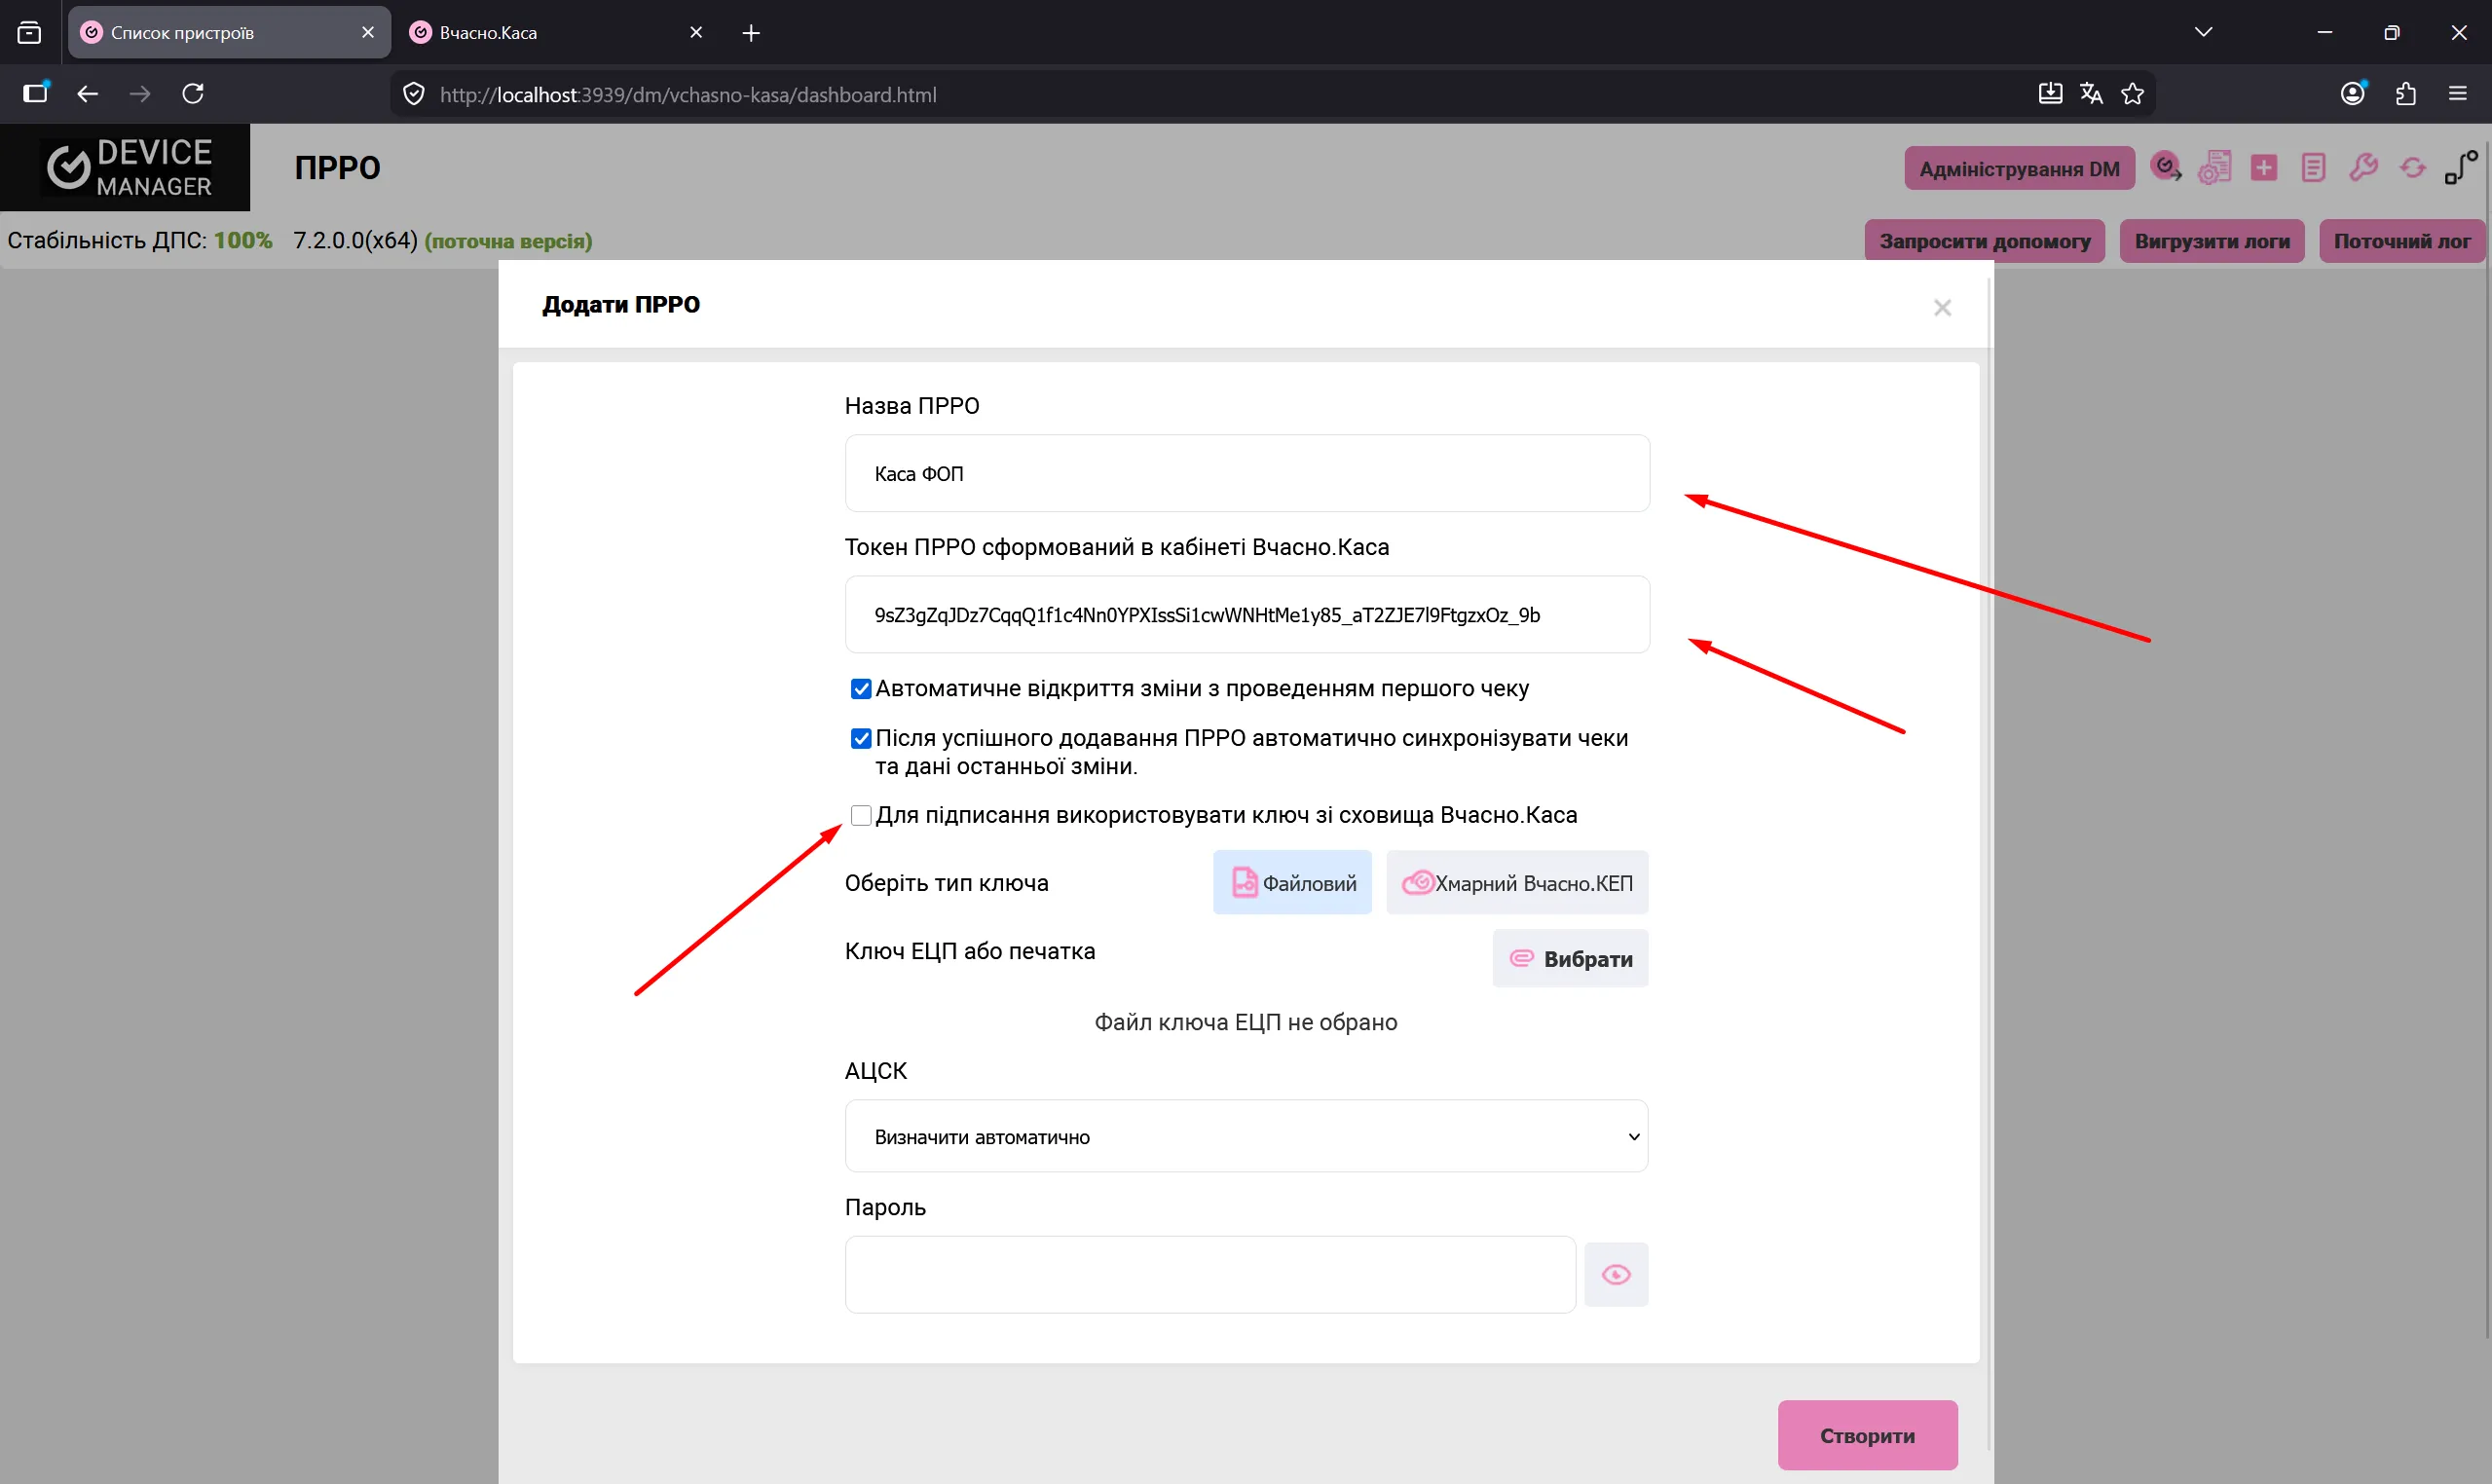2492x1484 pixels.
Task: Switch to the Список пристроїв tab
Action: pyautogui.click(x=229, y=33)
